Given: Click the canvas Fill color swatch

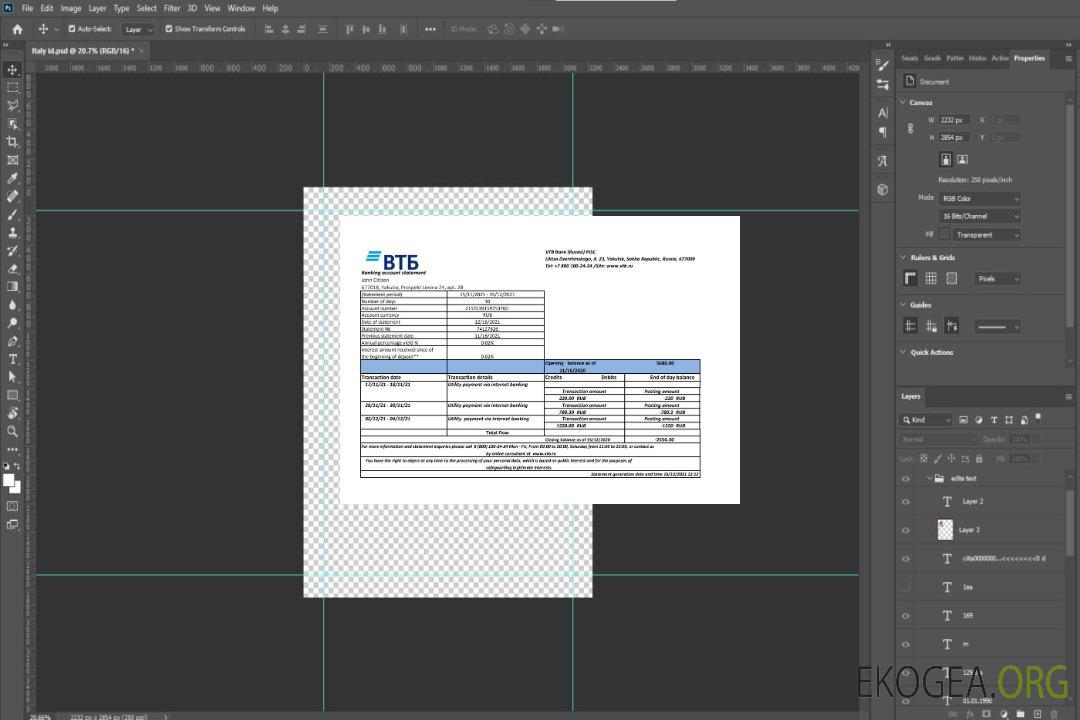Looking at the screenshot, I should (944, 235).
